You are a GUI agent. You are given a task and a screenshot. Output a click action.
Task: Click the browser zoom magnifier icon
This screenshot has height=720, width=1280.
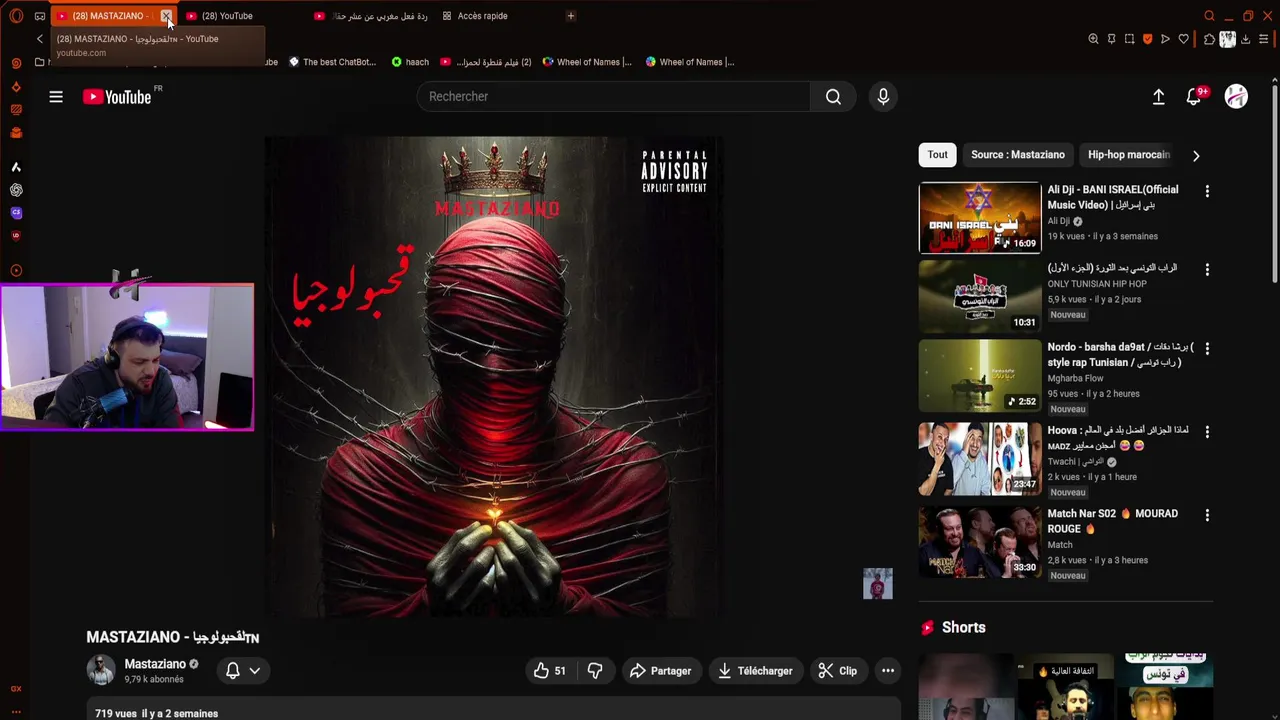(1093, 39)
